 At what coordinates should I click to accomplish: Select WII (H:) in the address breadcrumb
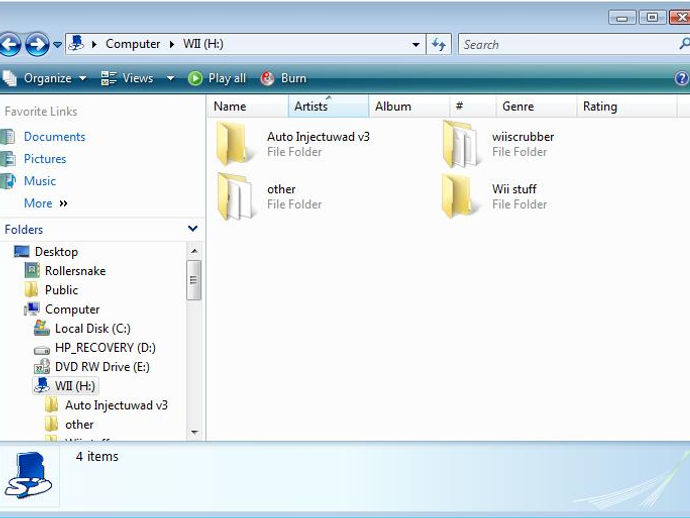pyautogui.click(x=203, y=44)
